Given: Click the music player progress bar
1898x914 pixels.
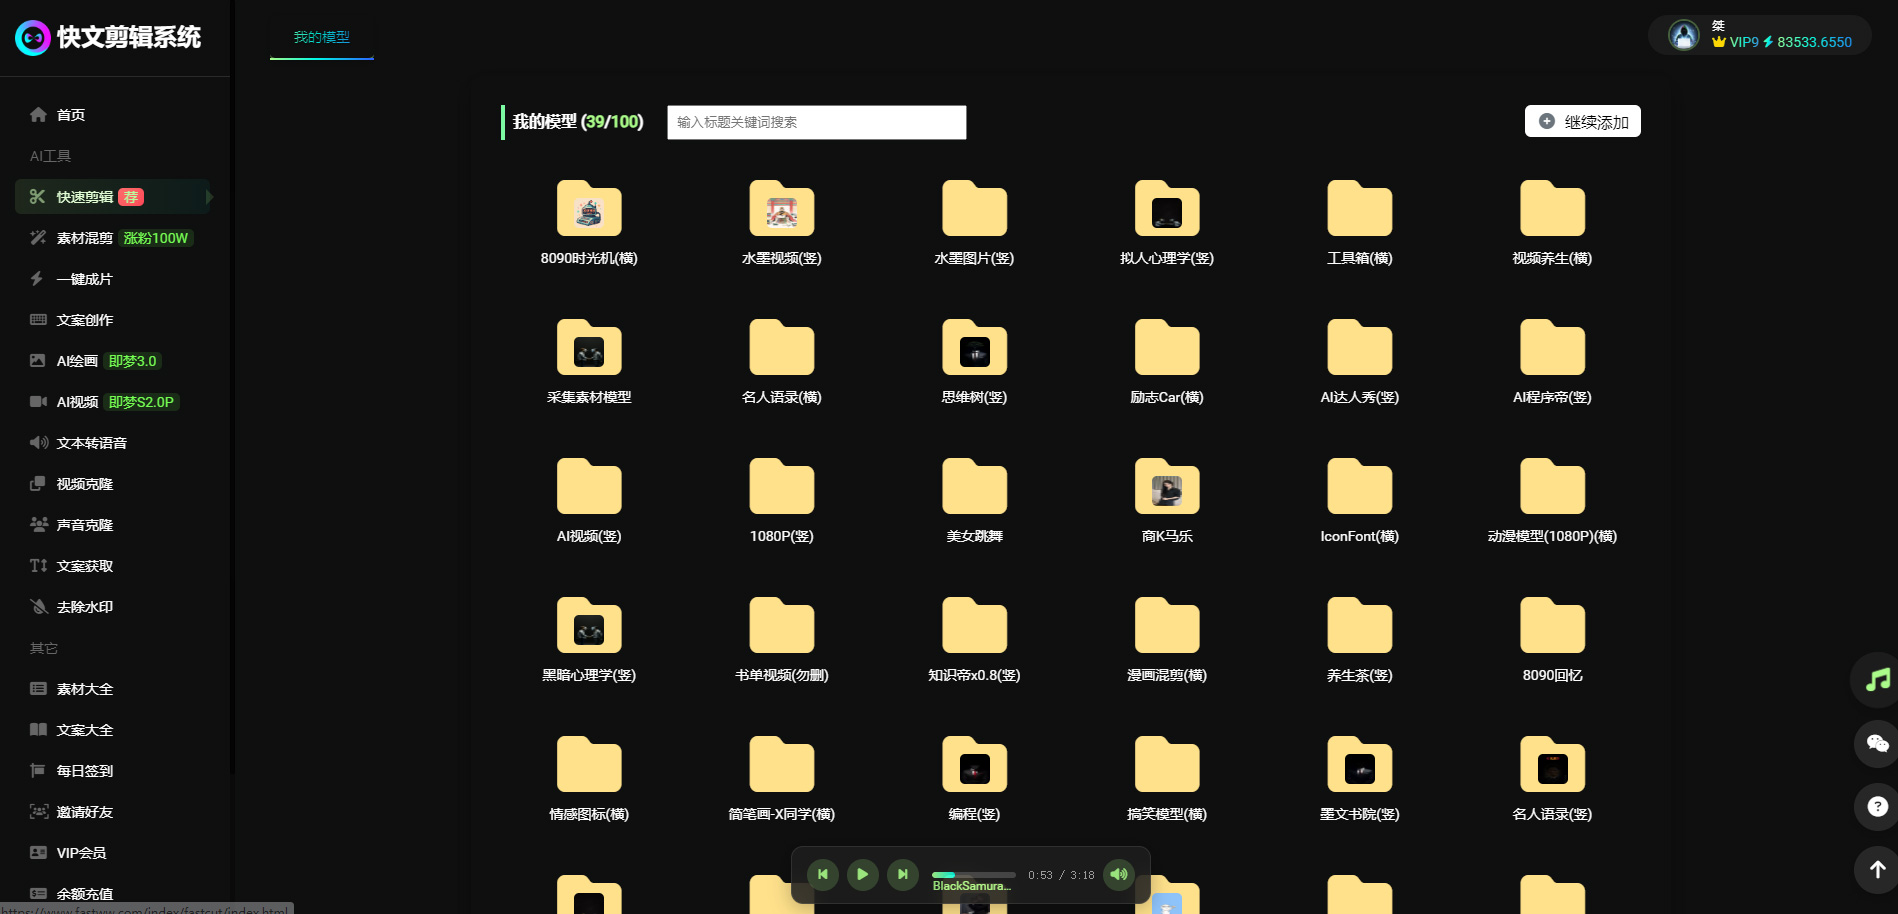Looking at the screenshot, I should [973, 874].
